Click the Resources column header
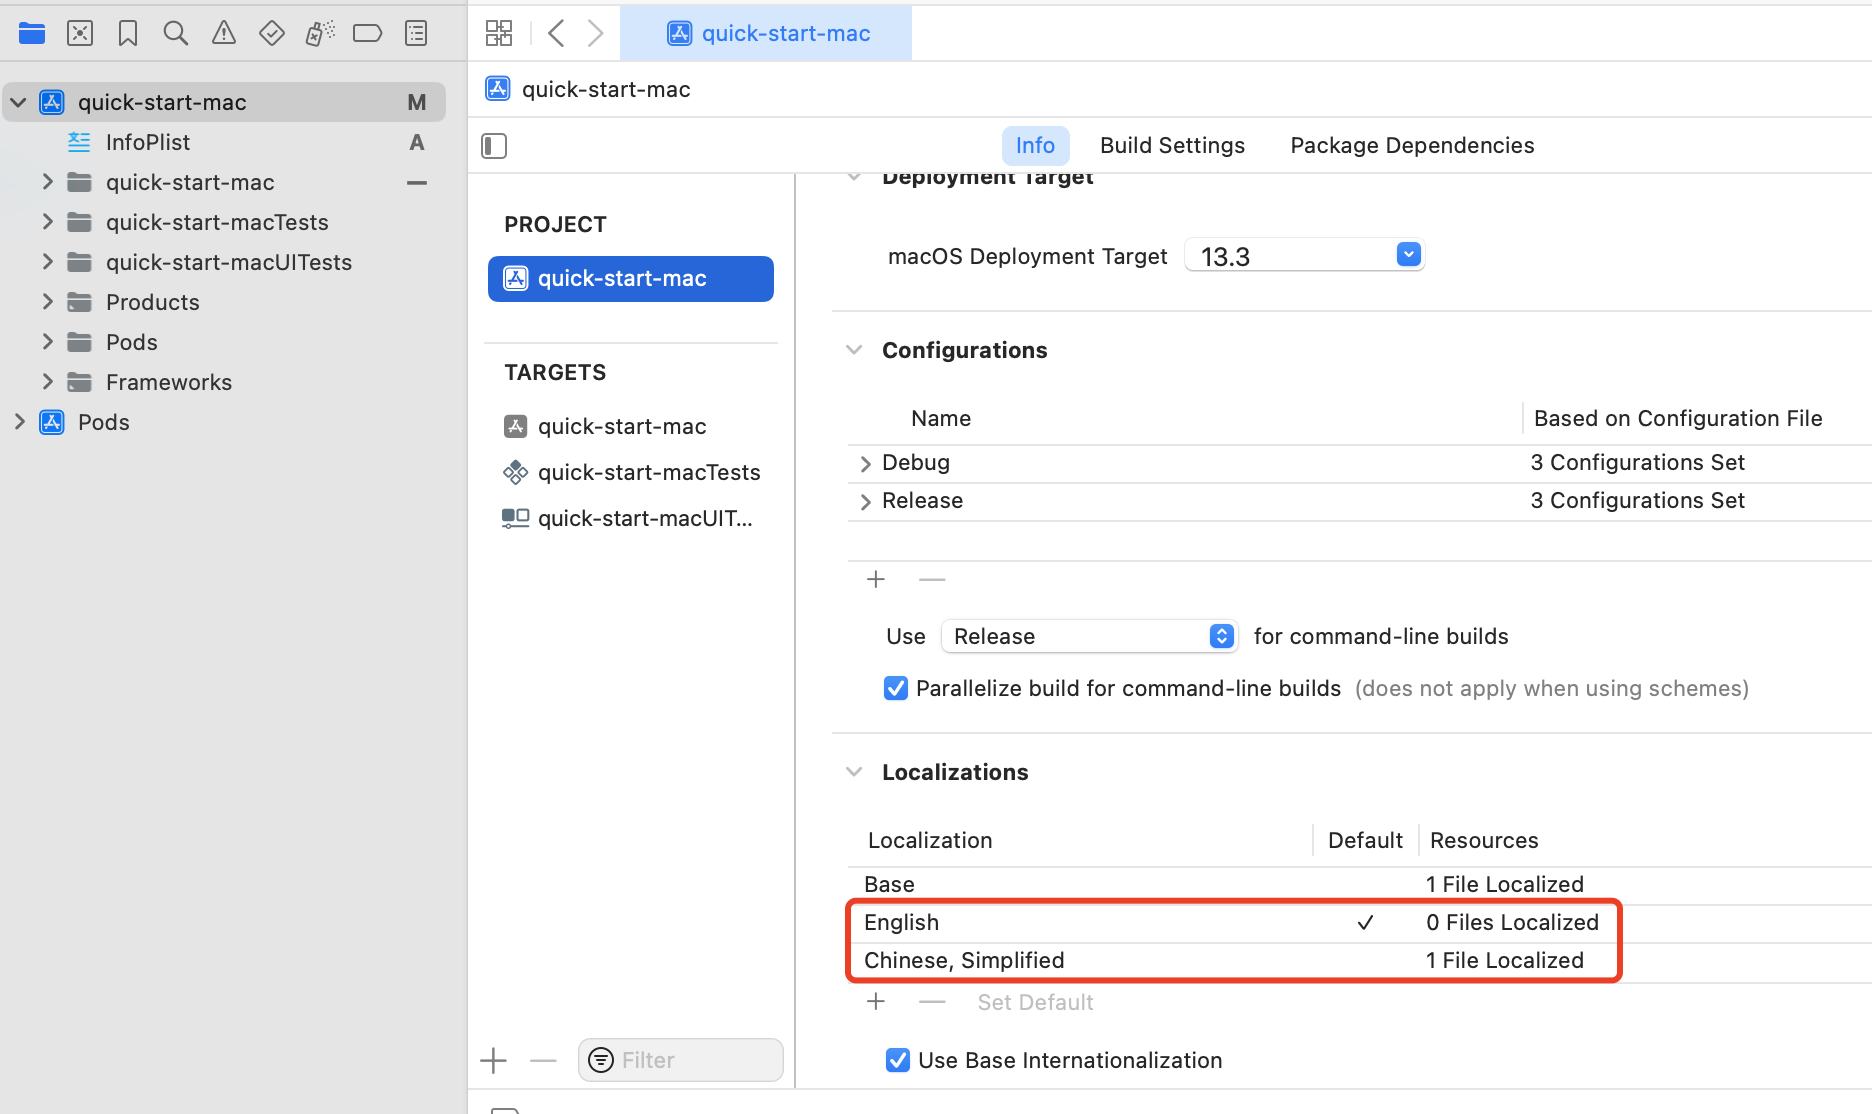Screen dimensions: 1872x1114 click(x=1484, y=840)
